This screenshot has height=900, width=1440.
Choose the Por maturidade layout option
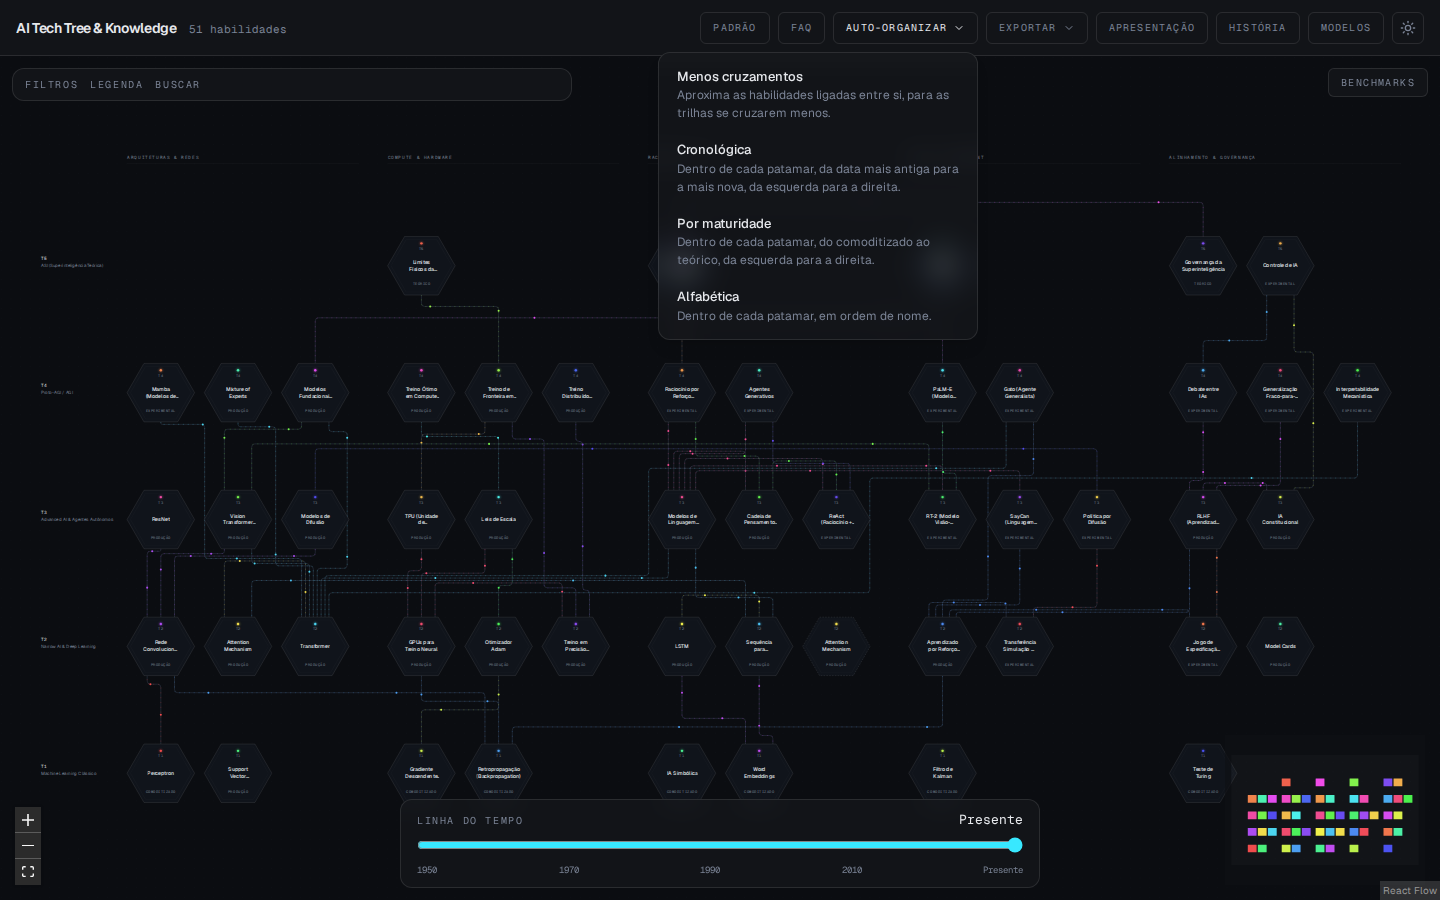818,241
